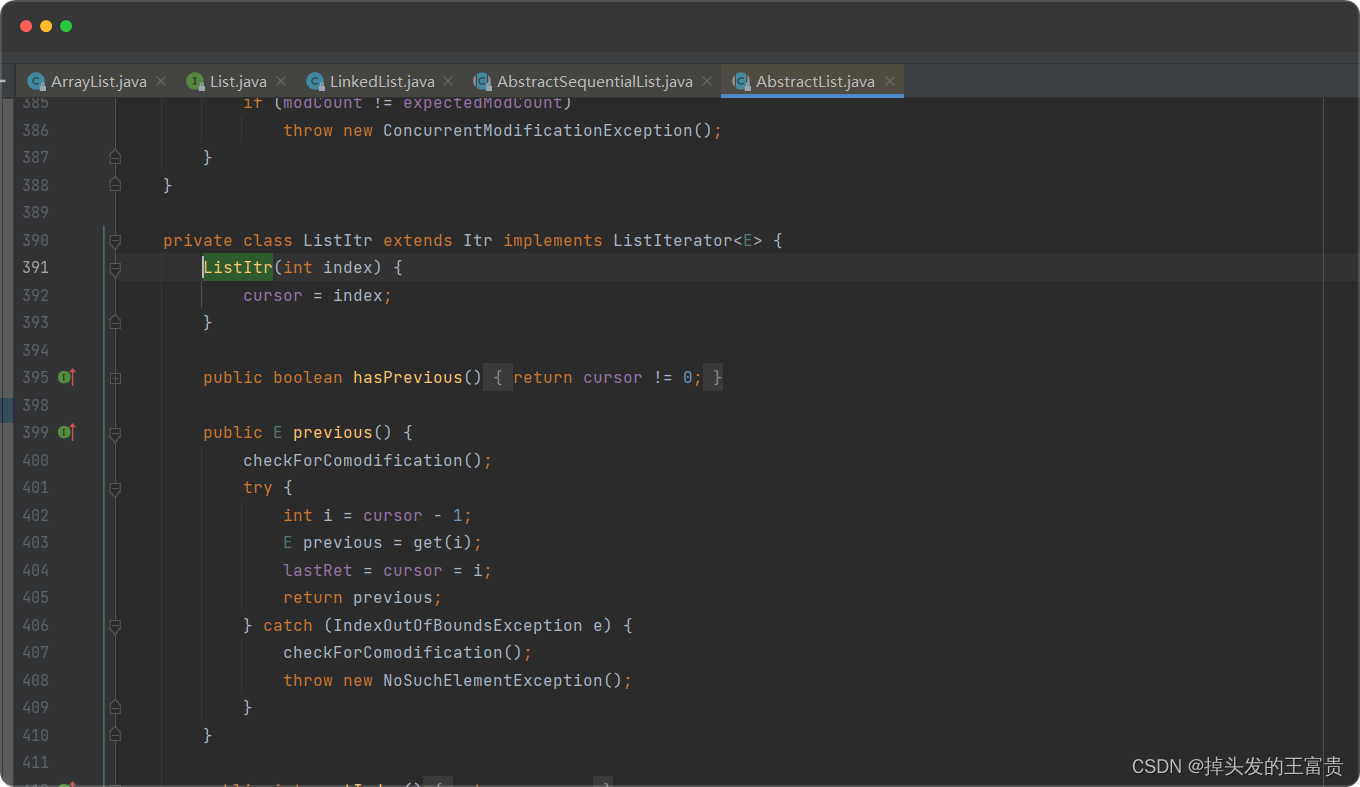Click 'cursor = index;' on line 392

[318, 295]
